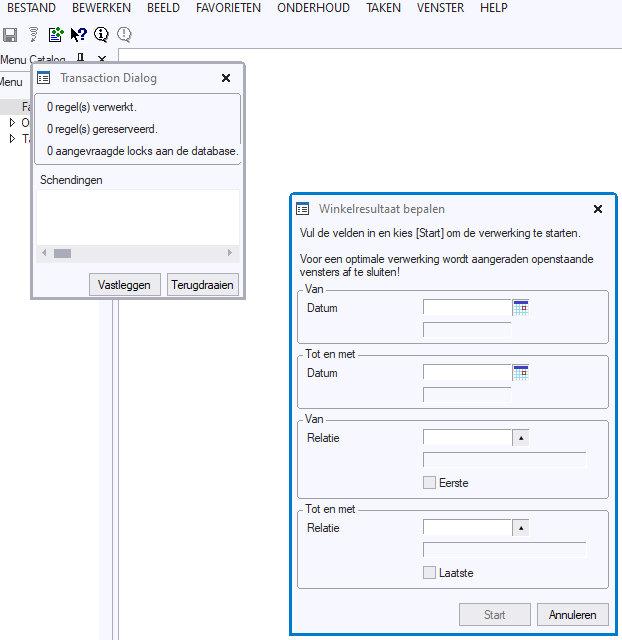Expand the tree node starting with T
This screenshot has width=622, height=640.
[12, 139]
